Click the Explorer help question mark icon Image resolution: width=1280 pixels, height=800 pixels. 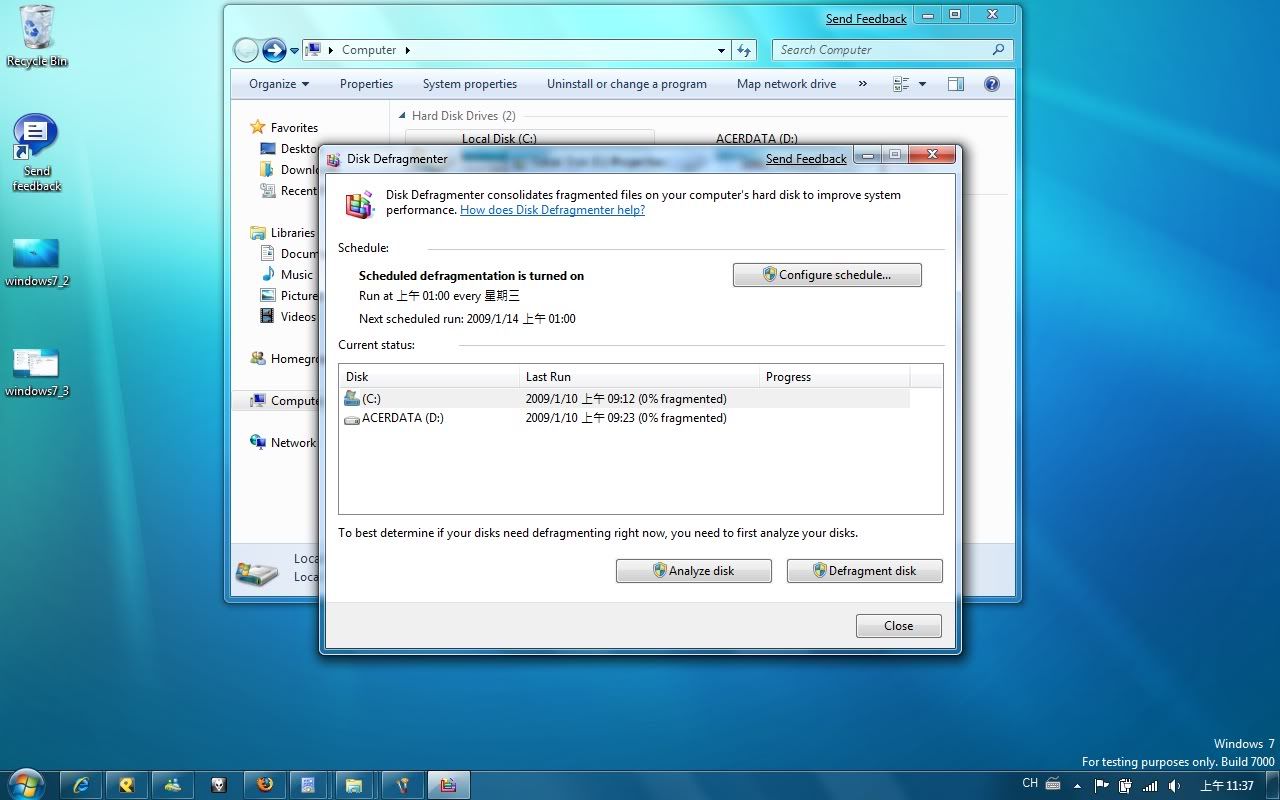click(992, 84)
